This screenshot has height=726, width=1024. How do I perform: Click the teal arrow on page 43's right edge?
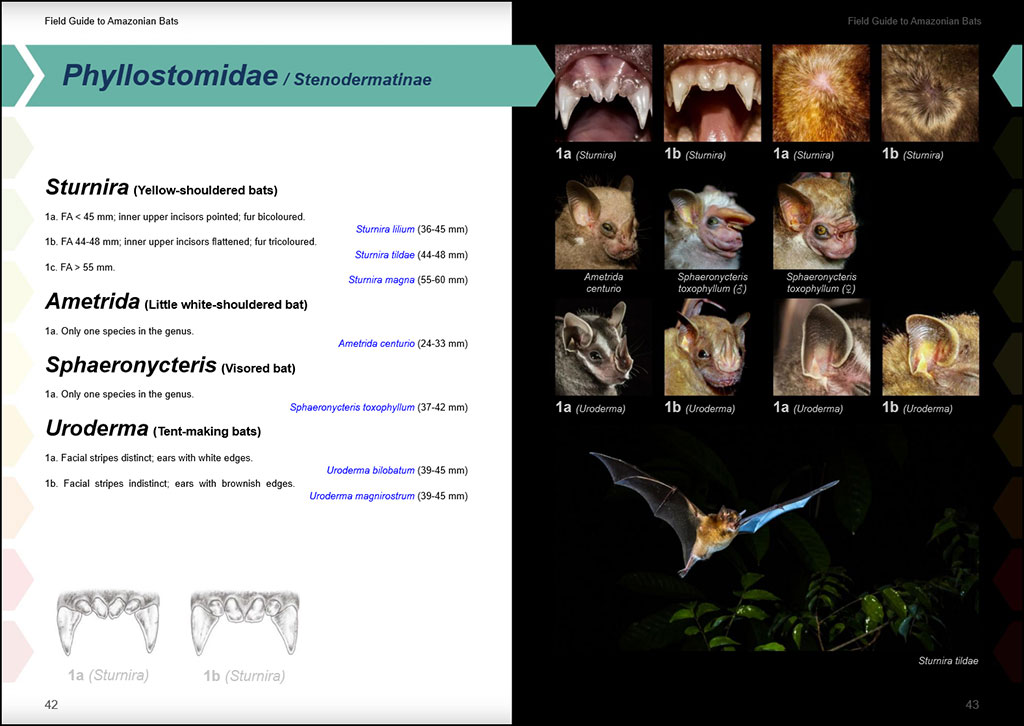(x=1008, y=76)
